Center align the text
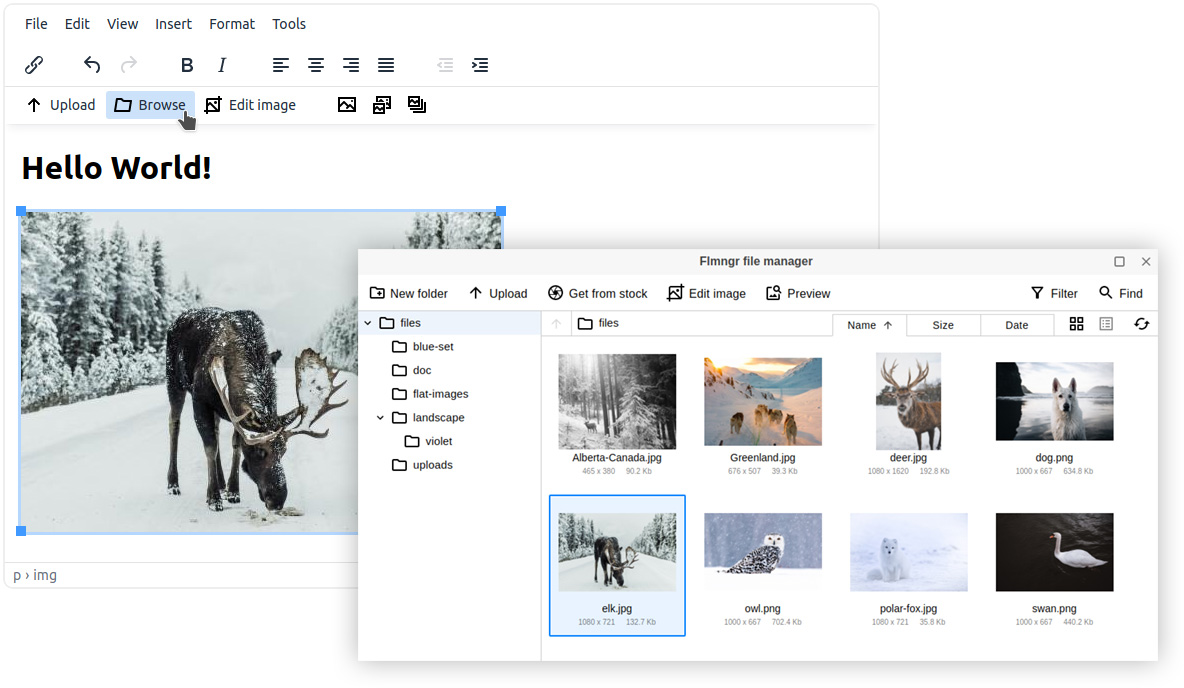This screenshot has height=688, width=1184. (x=316, y=65)
